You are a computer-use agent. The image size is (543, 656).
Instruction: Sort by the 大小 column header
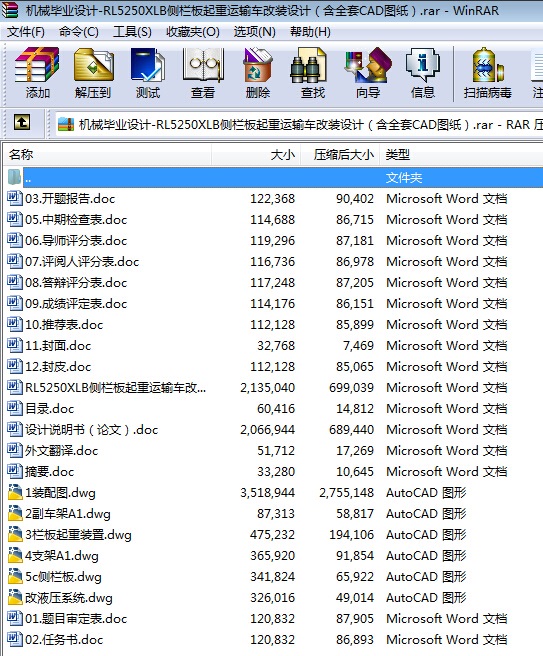pyautogui.click(x=256, y=155)
